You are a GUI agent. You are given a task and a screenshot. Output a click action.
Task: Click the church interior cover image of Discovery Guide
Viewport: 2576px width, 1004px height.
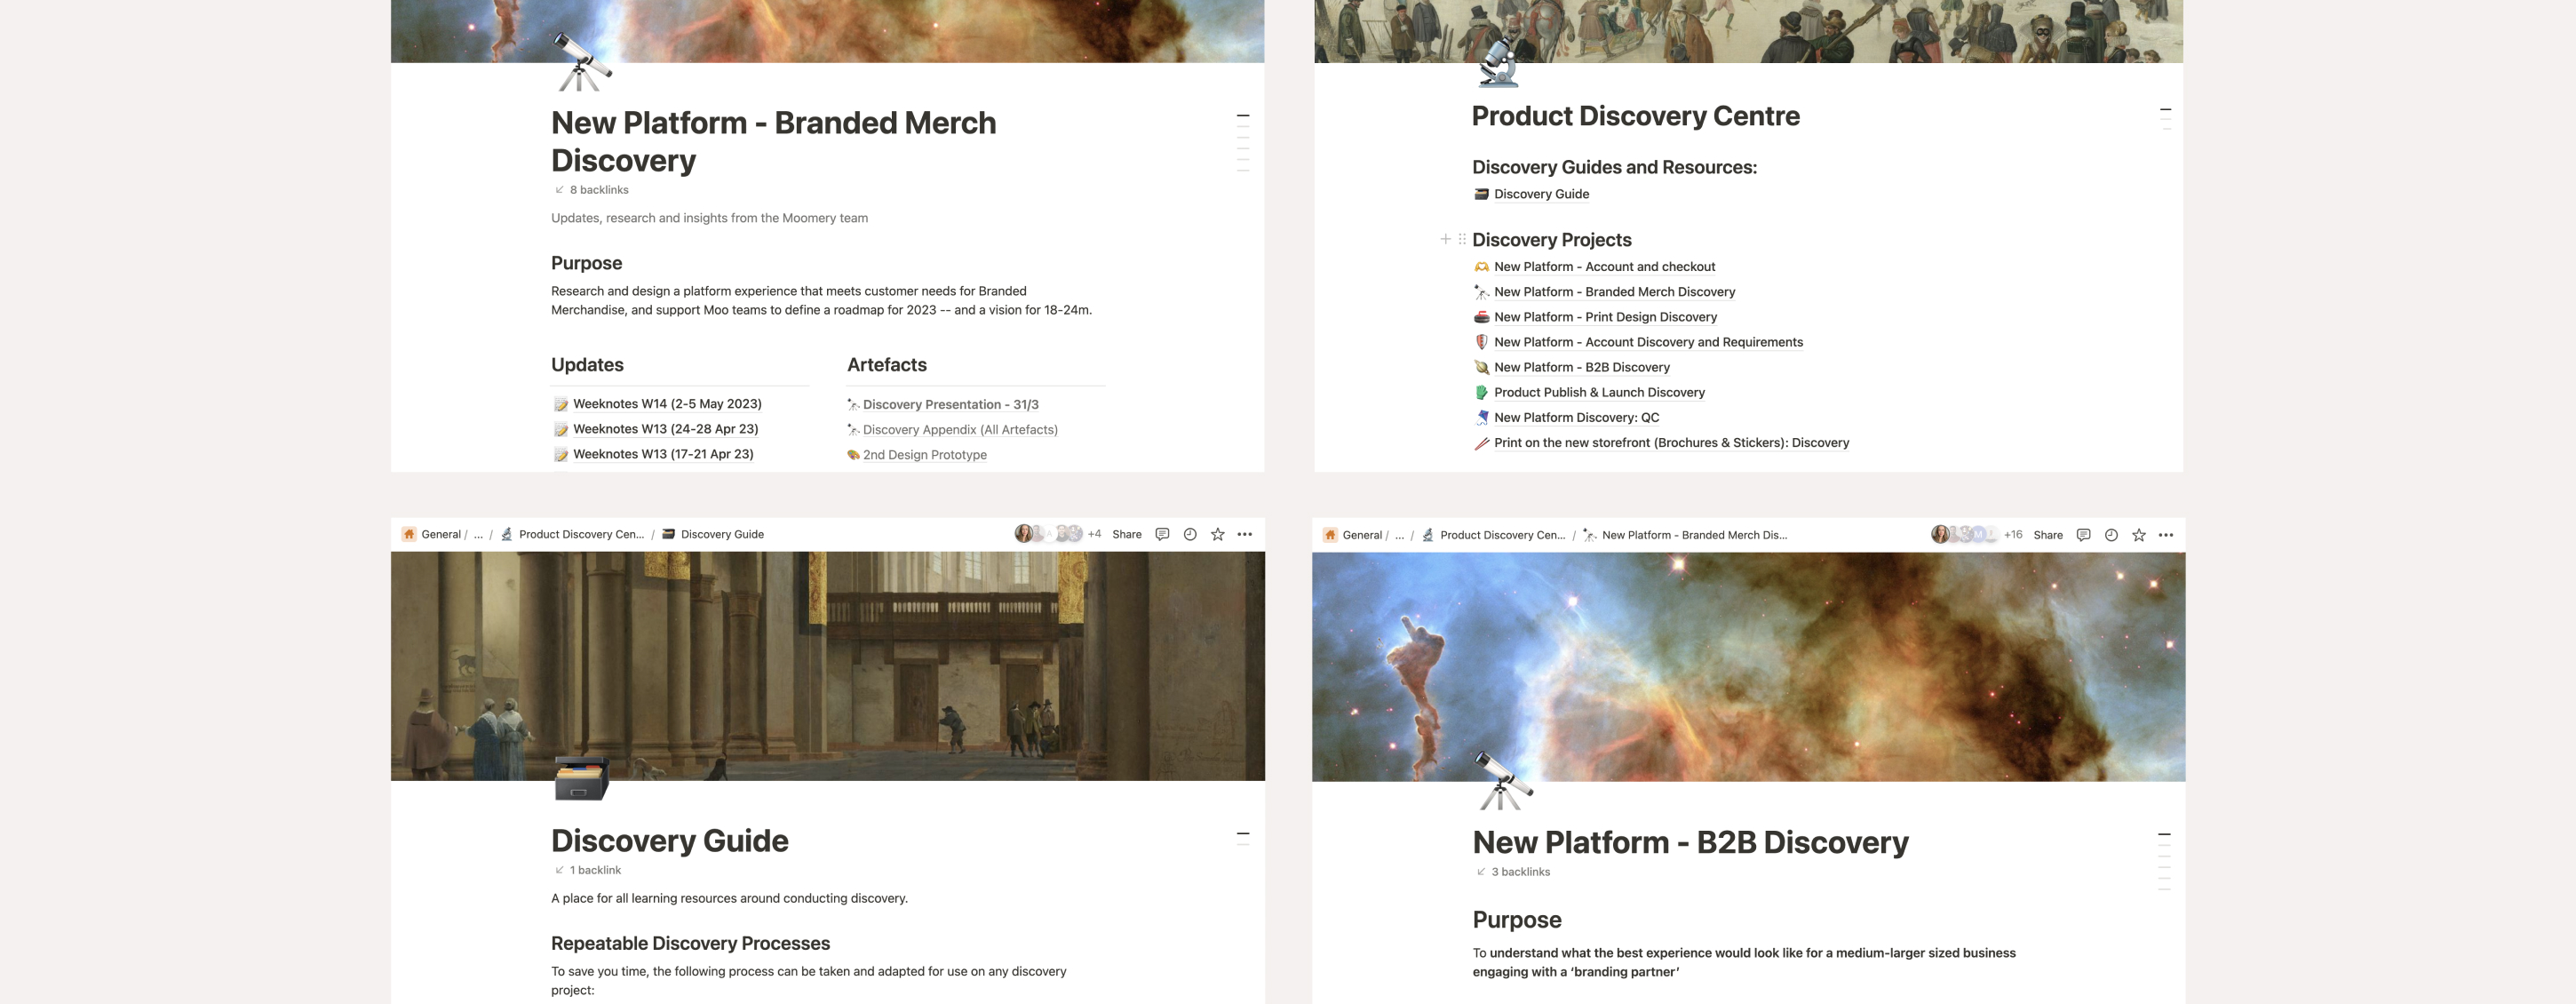(828, 666)
